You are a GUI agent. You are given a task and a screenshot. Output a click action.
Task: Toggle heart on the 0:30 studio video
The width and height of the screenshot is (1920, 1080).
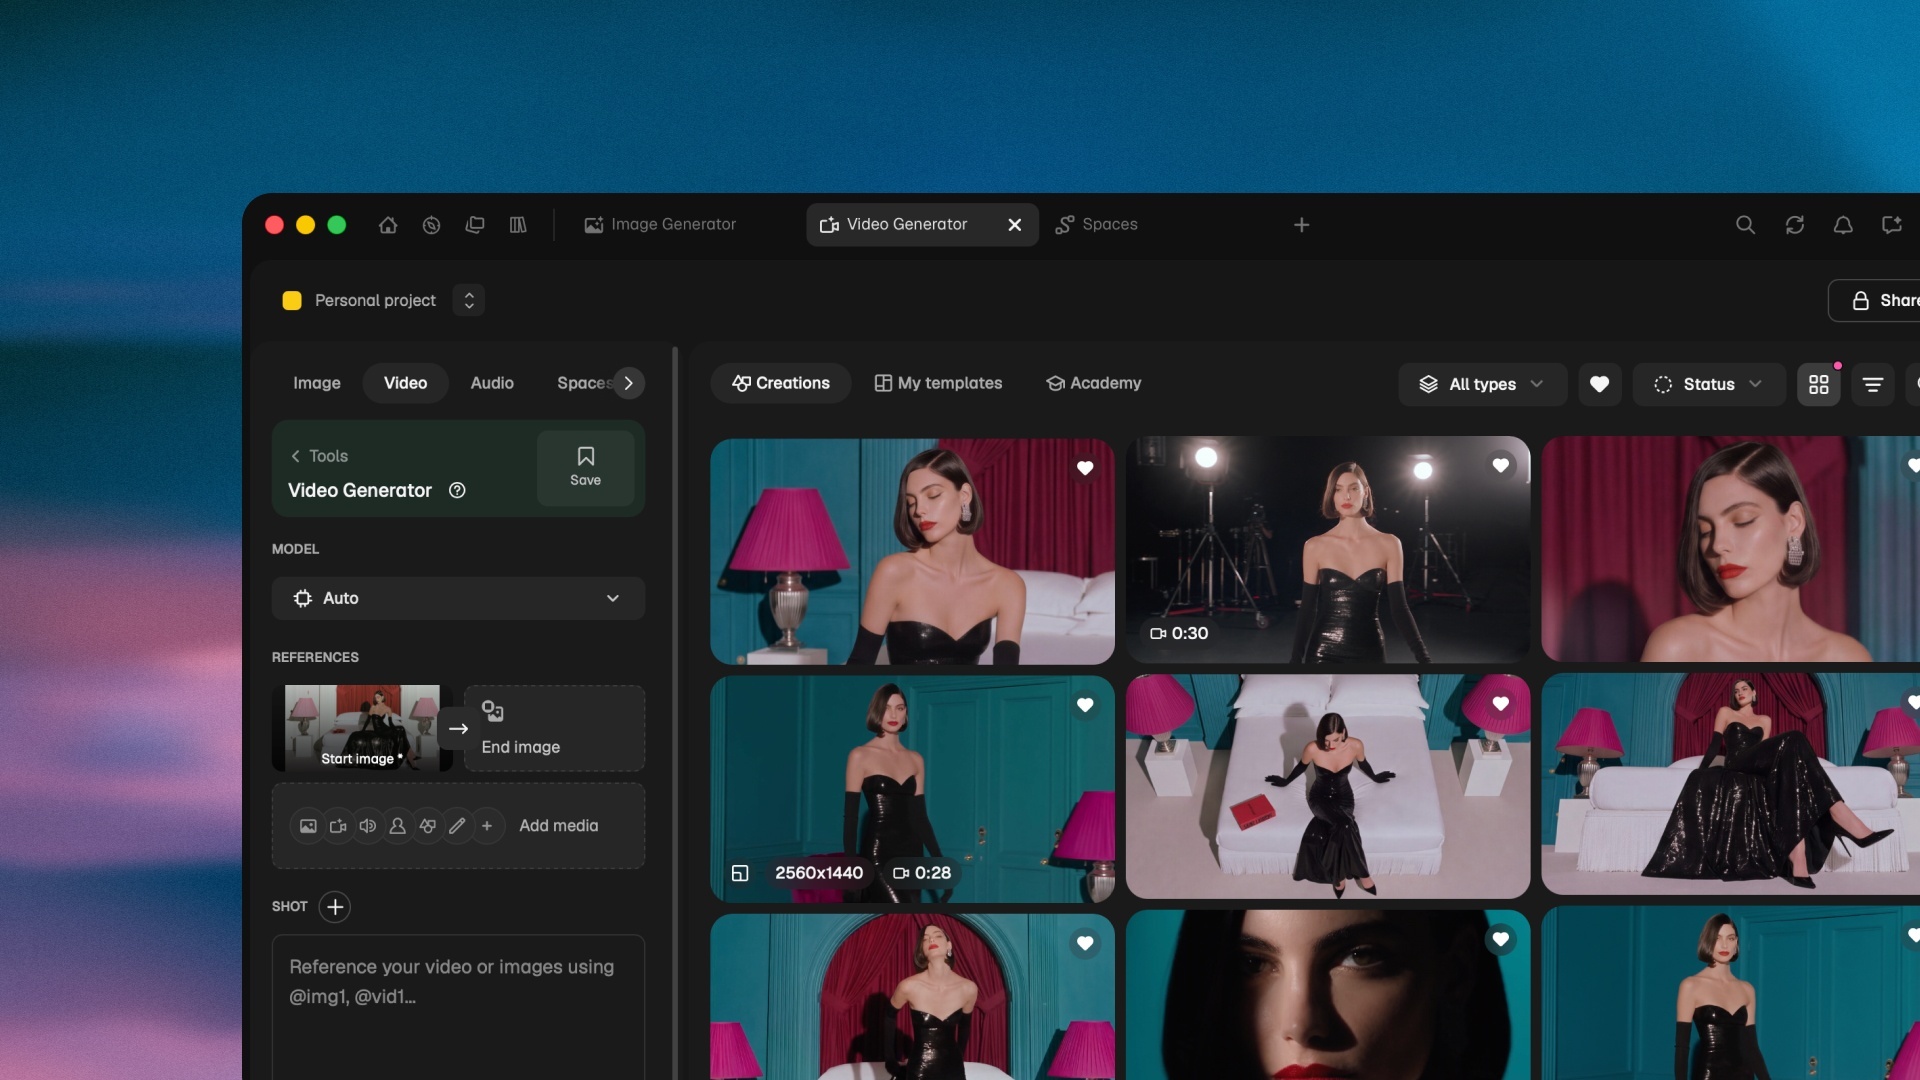pyautogui.click(x=1500, y=465)
